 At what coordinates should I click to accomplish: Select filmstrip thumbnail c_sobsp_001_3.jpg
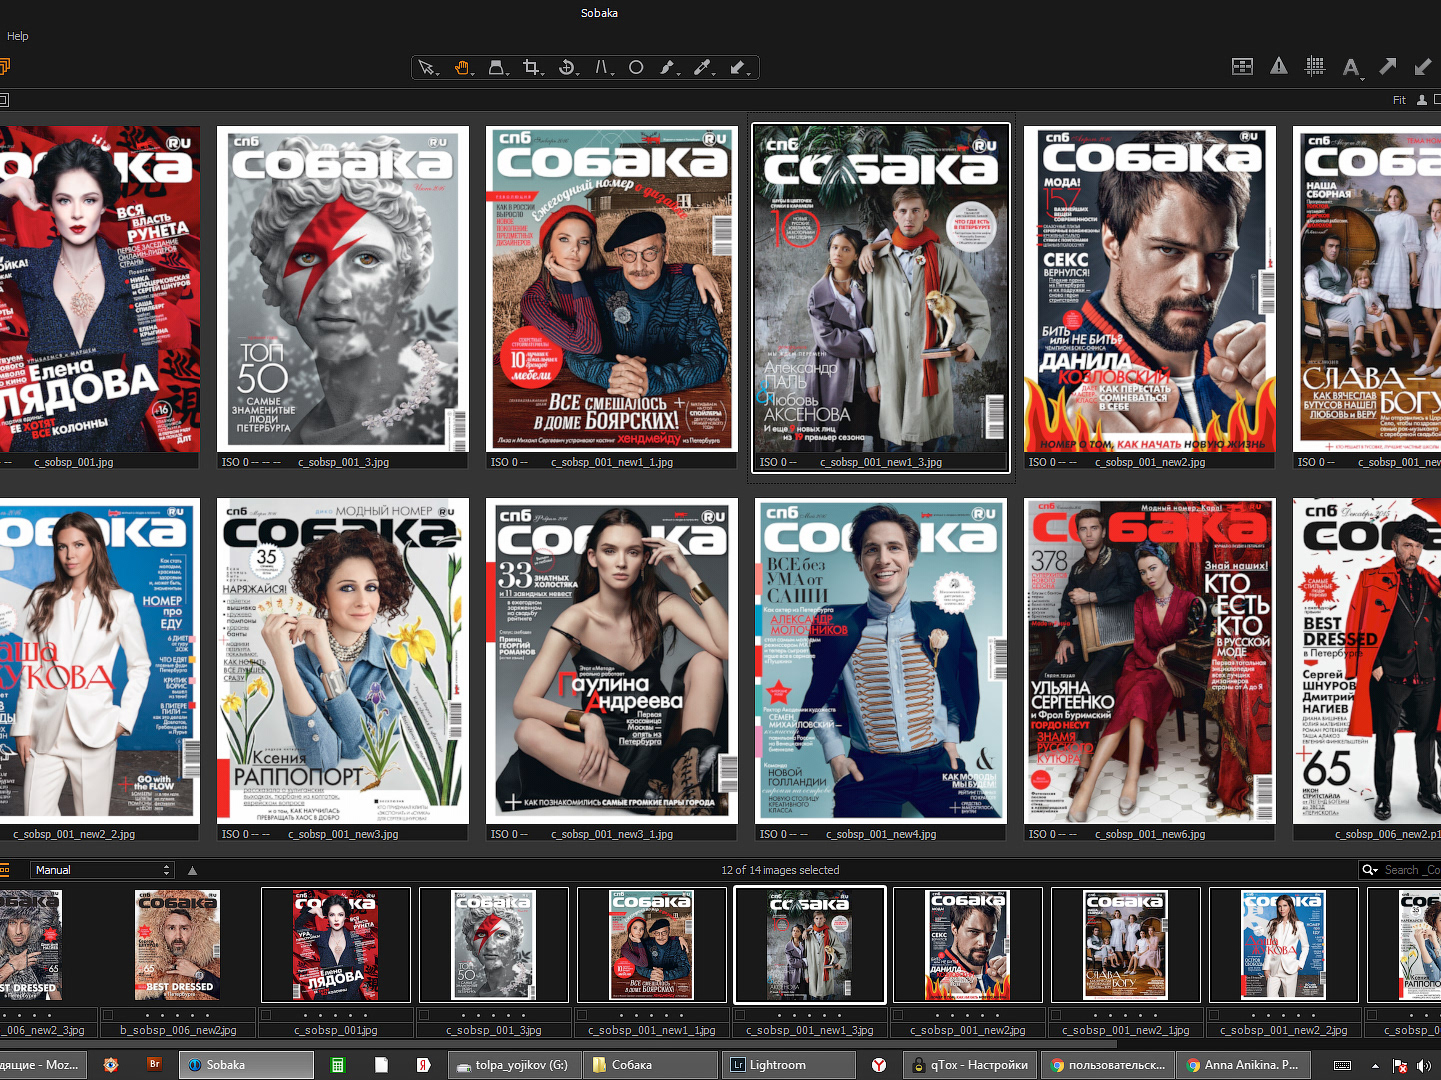click(x=494, y=945)
